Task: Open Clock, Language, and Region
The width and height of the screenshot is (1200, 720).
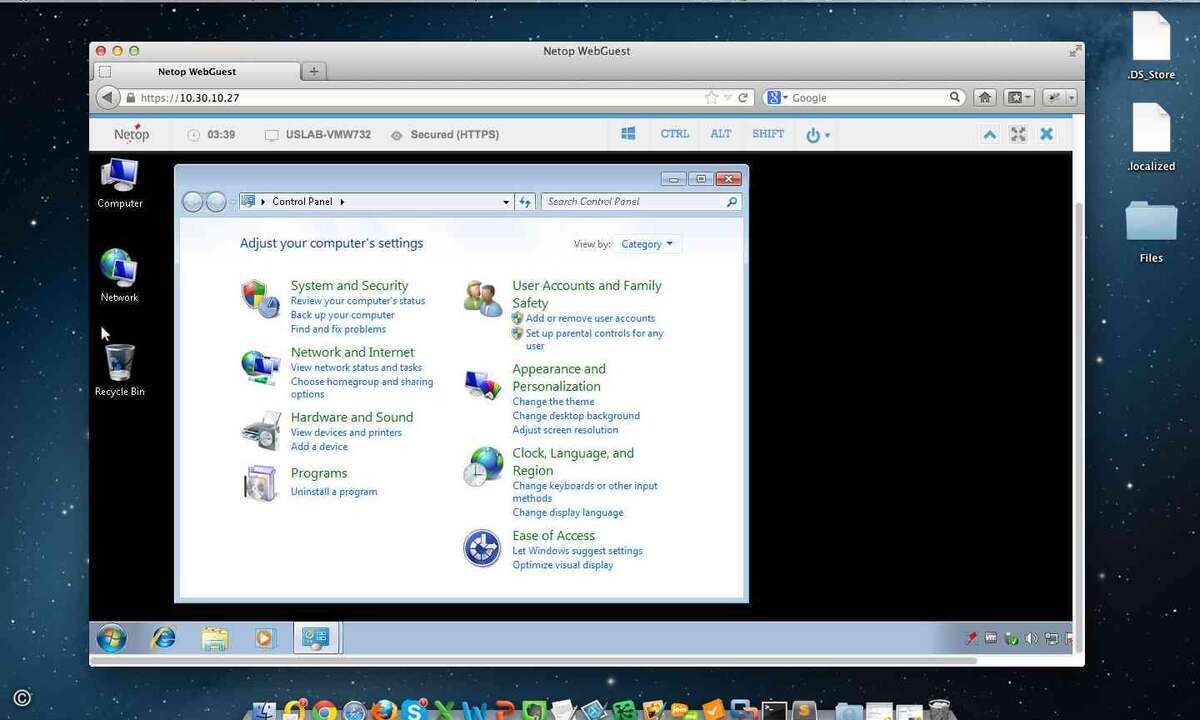Action: (573, 461)
